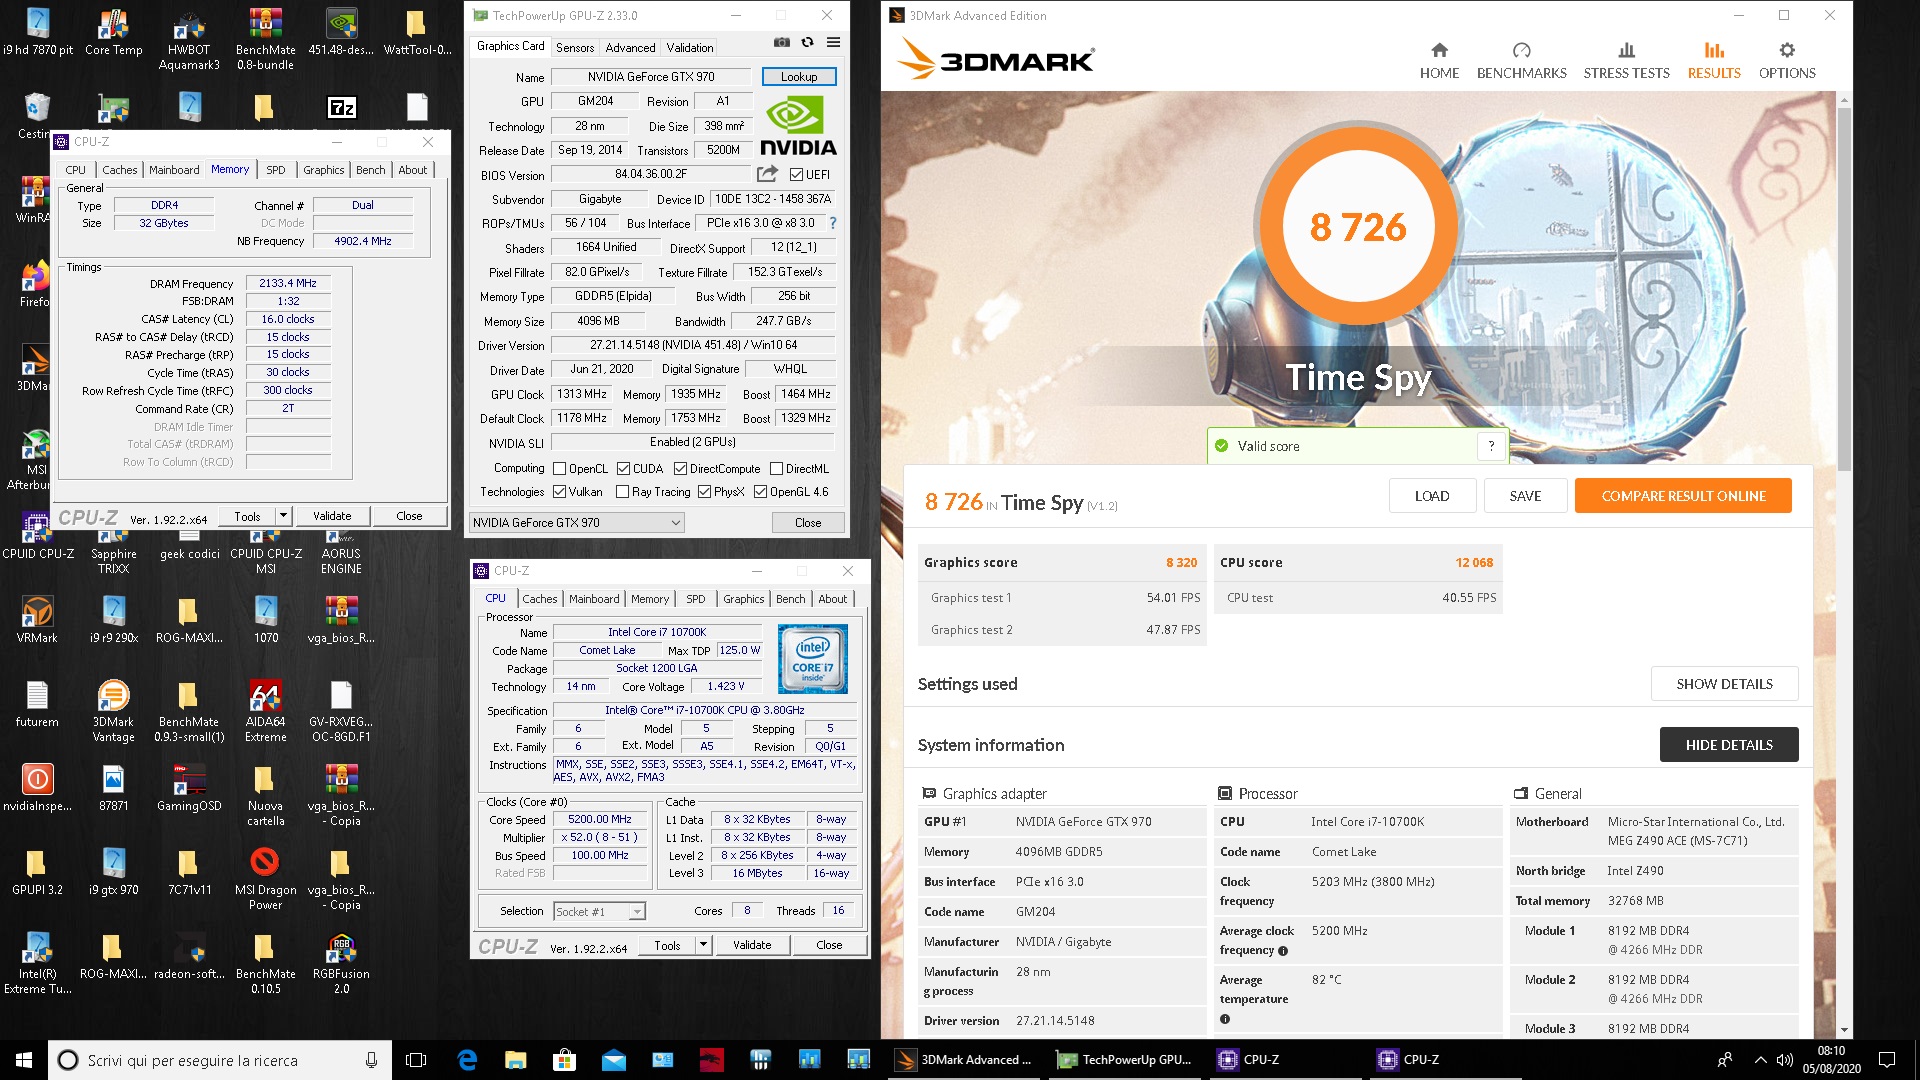Screen dimensions: 1920x1080
Task: Switch to Advanced tab in GPU-Z
Action: 630,47
